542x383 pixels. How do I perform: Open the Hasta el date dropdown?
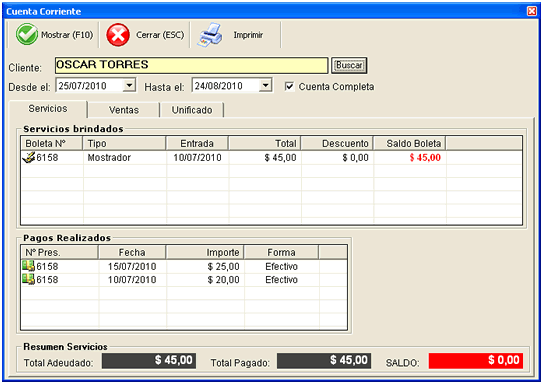coord(265,85)
